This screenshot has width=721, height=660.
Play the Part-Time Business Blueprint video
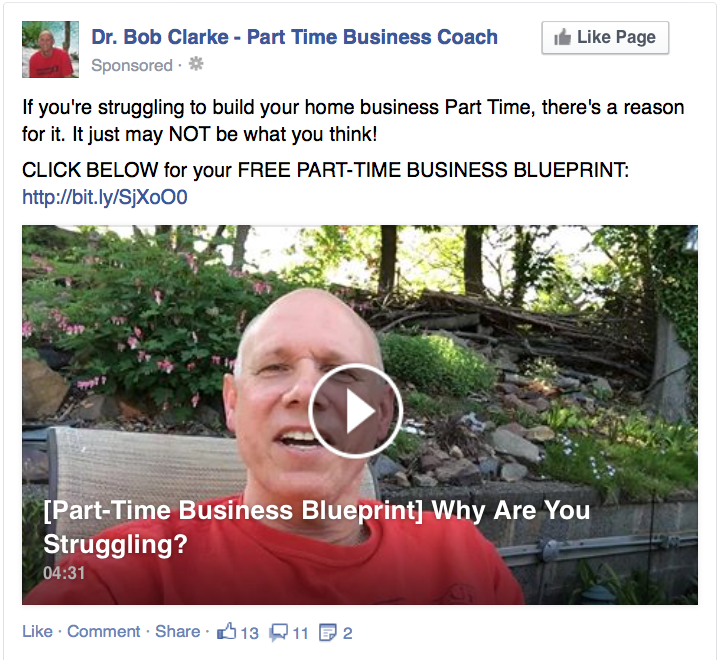[355, 411]
